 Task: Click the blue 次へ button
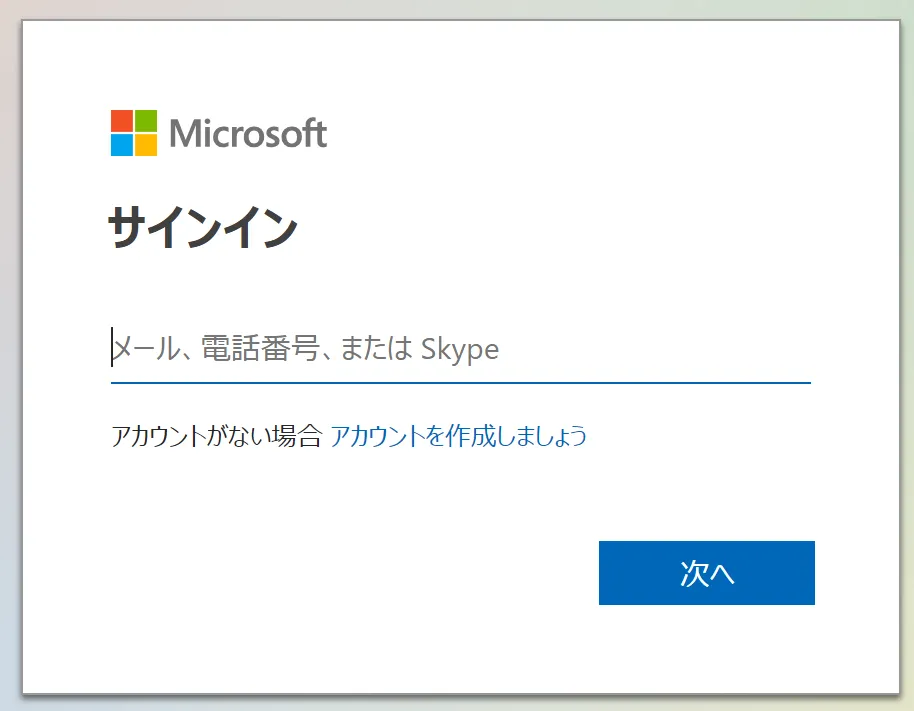pyautogui.click(x=706, y=573)
